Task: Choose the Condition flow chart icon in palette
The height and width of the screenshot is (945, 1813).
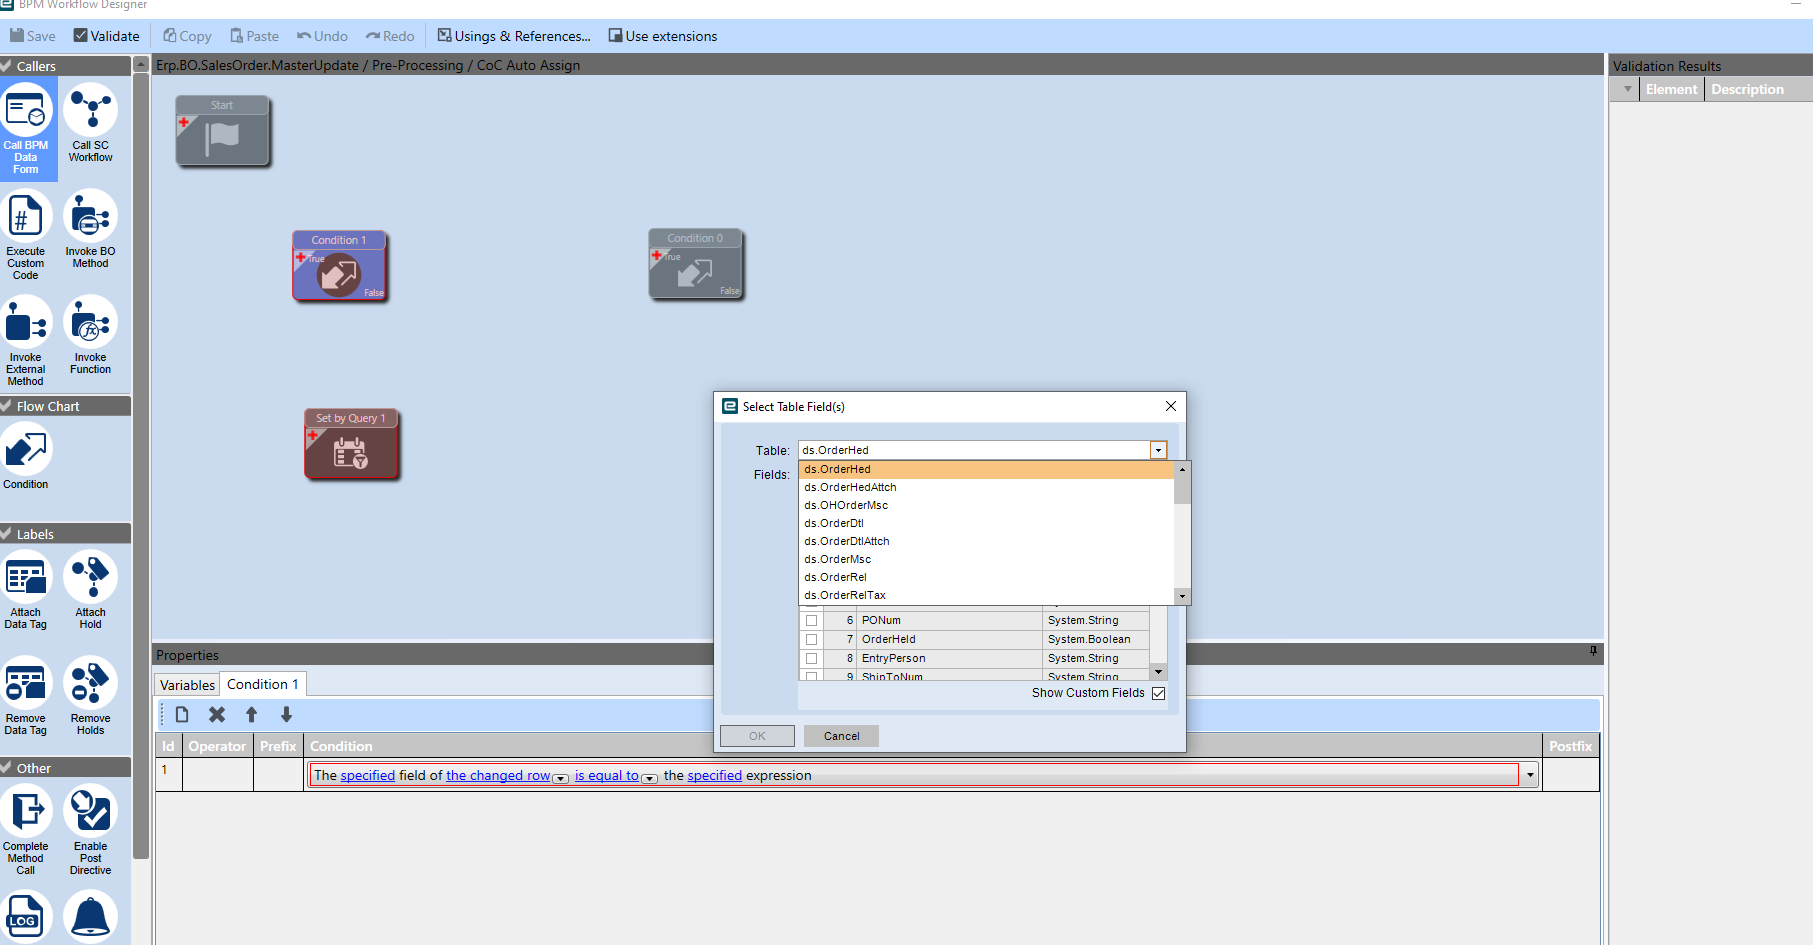Action: 26,456
